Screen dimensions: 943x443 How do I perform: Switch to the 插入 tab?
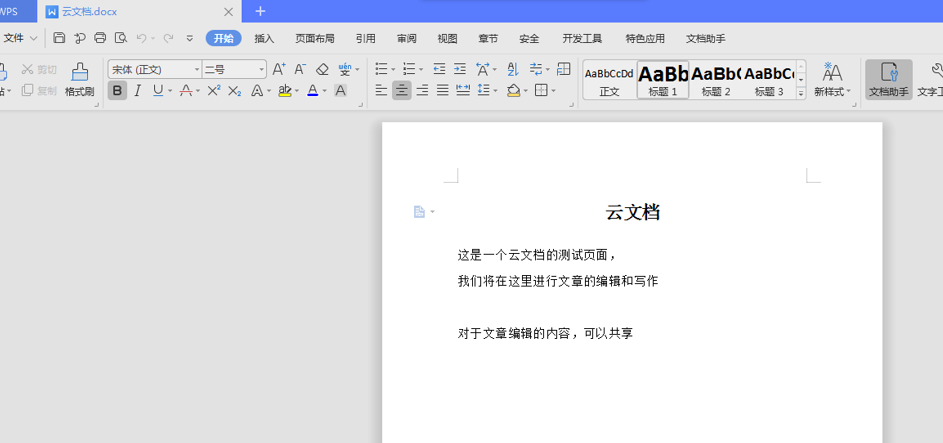[x=264, y=38]
